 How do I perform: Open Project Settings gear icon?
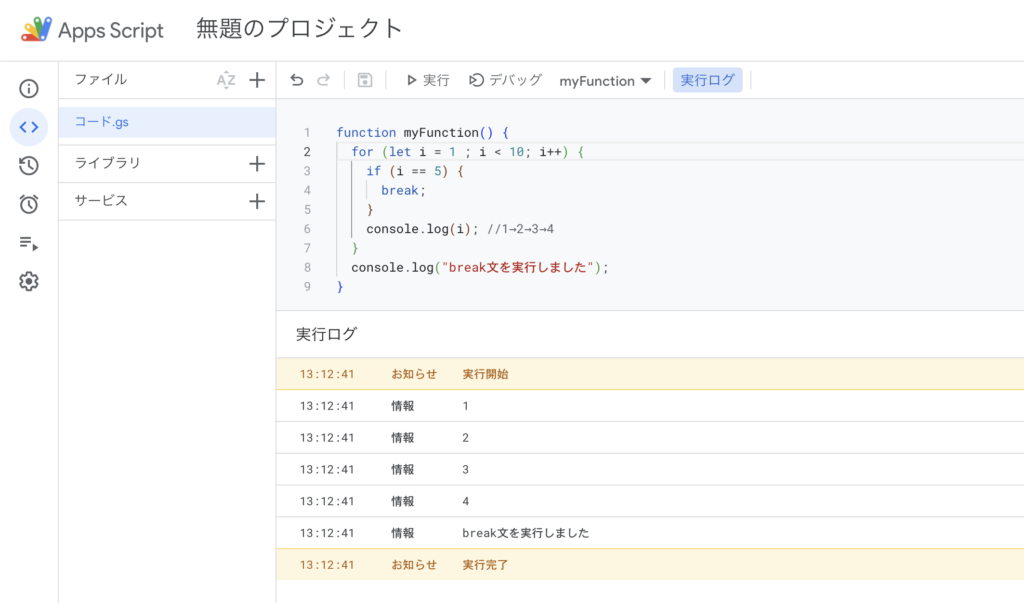pos(29,282)
